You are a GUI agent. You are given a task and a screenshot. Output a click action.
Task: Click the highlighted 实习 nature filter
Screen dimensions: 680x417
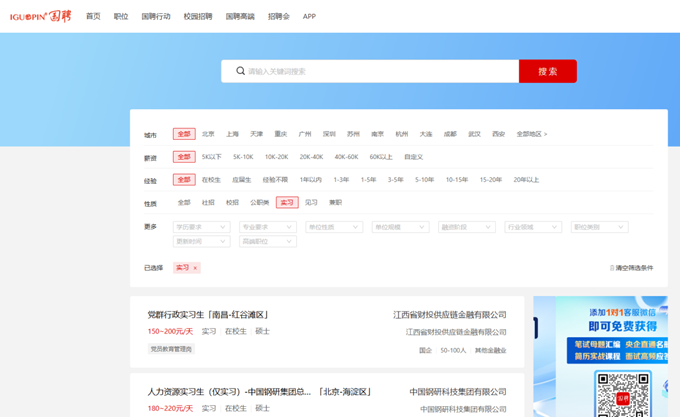click(x=287, y=202)
